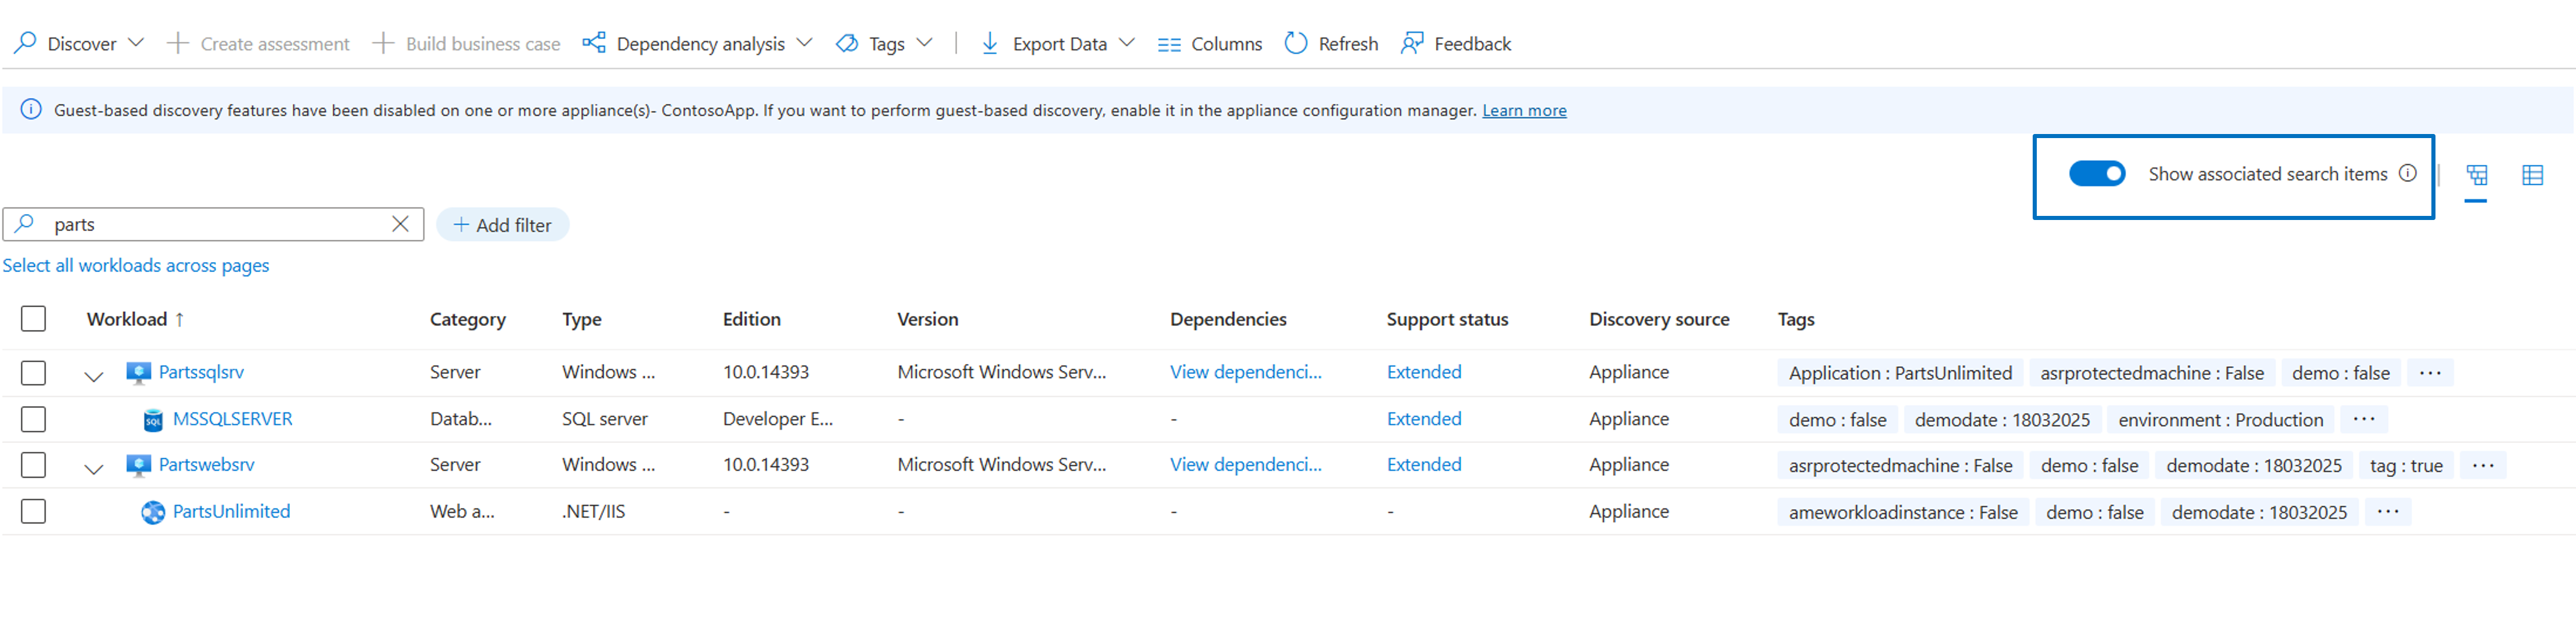The width and height of the screenshot is (2576, 636).
Task: Toggle Show associated search items off
Action: 2096,174
